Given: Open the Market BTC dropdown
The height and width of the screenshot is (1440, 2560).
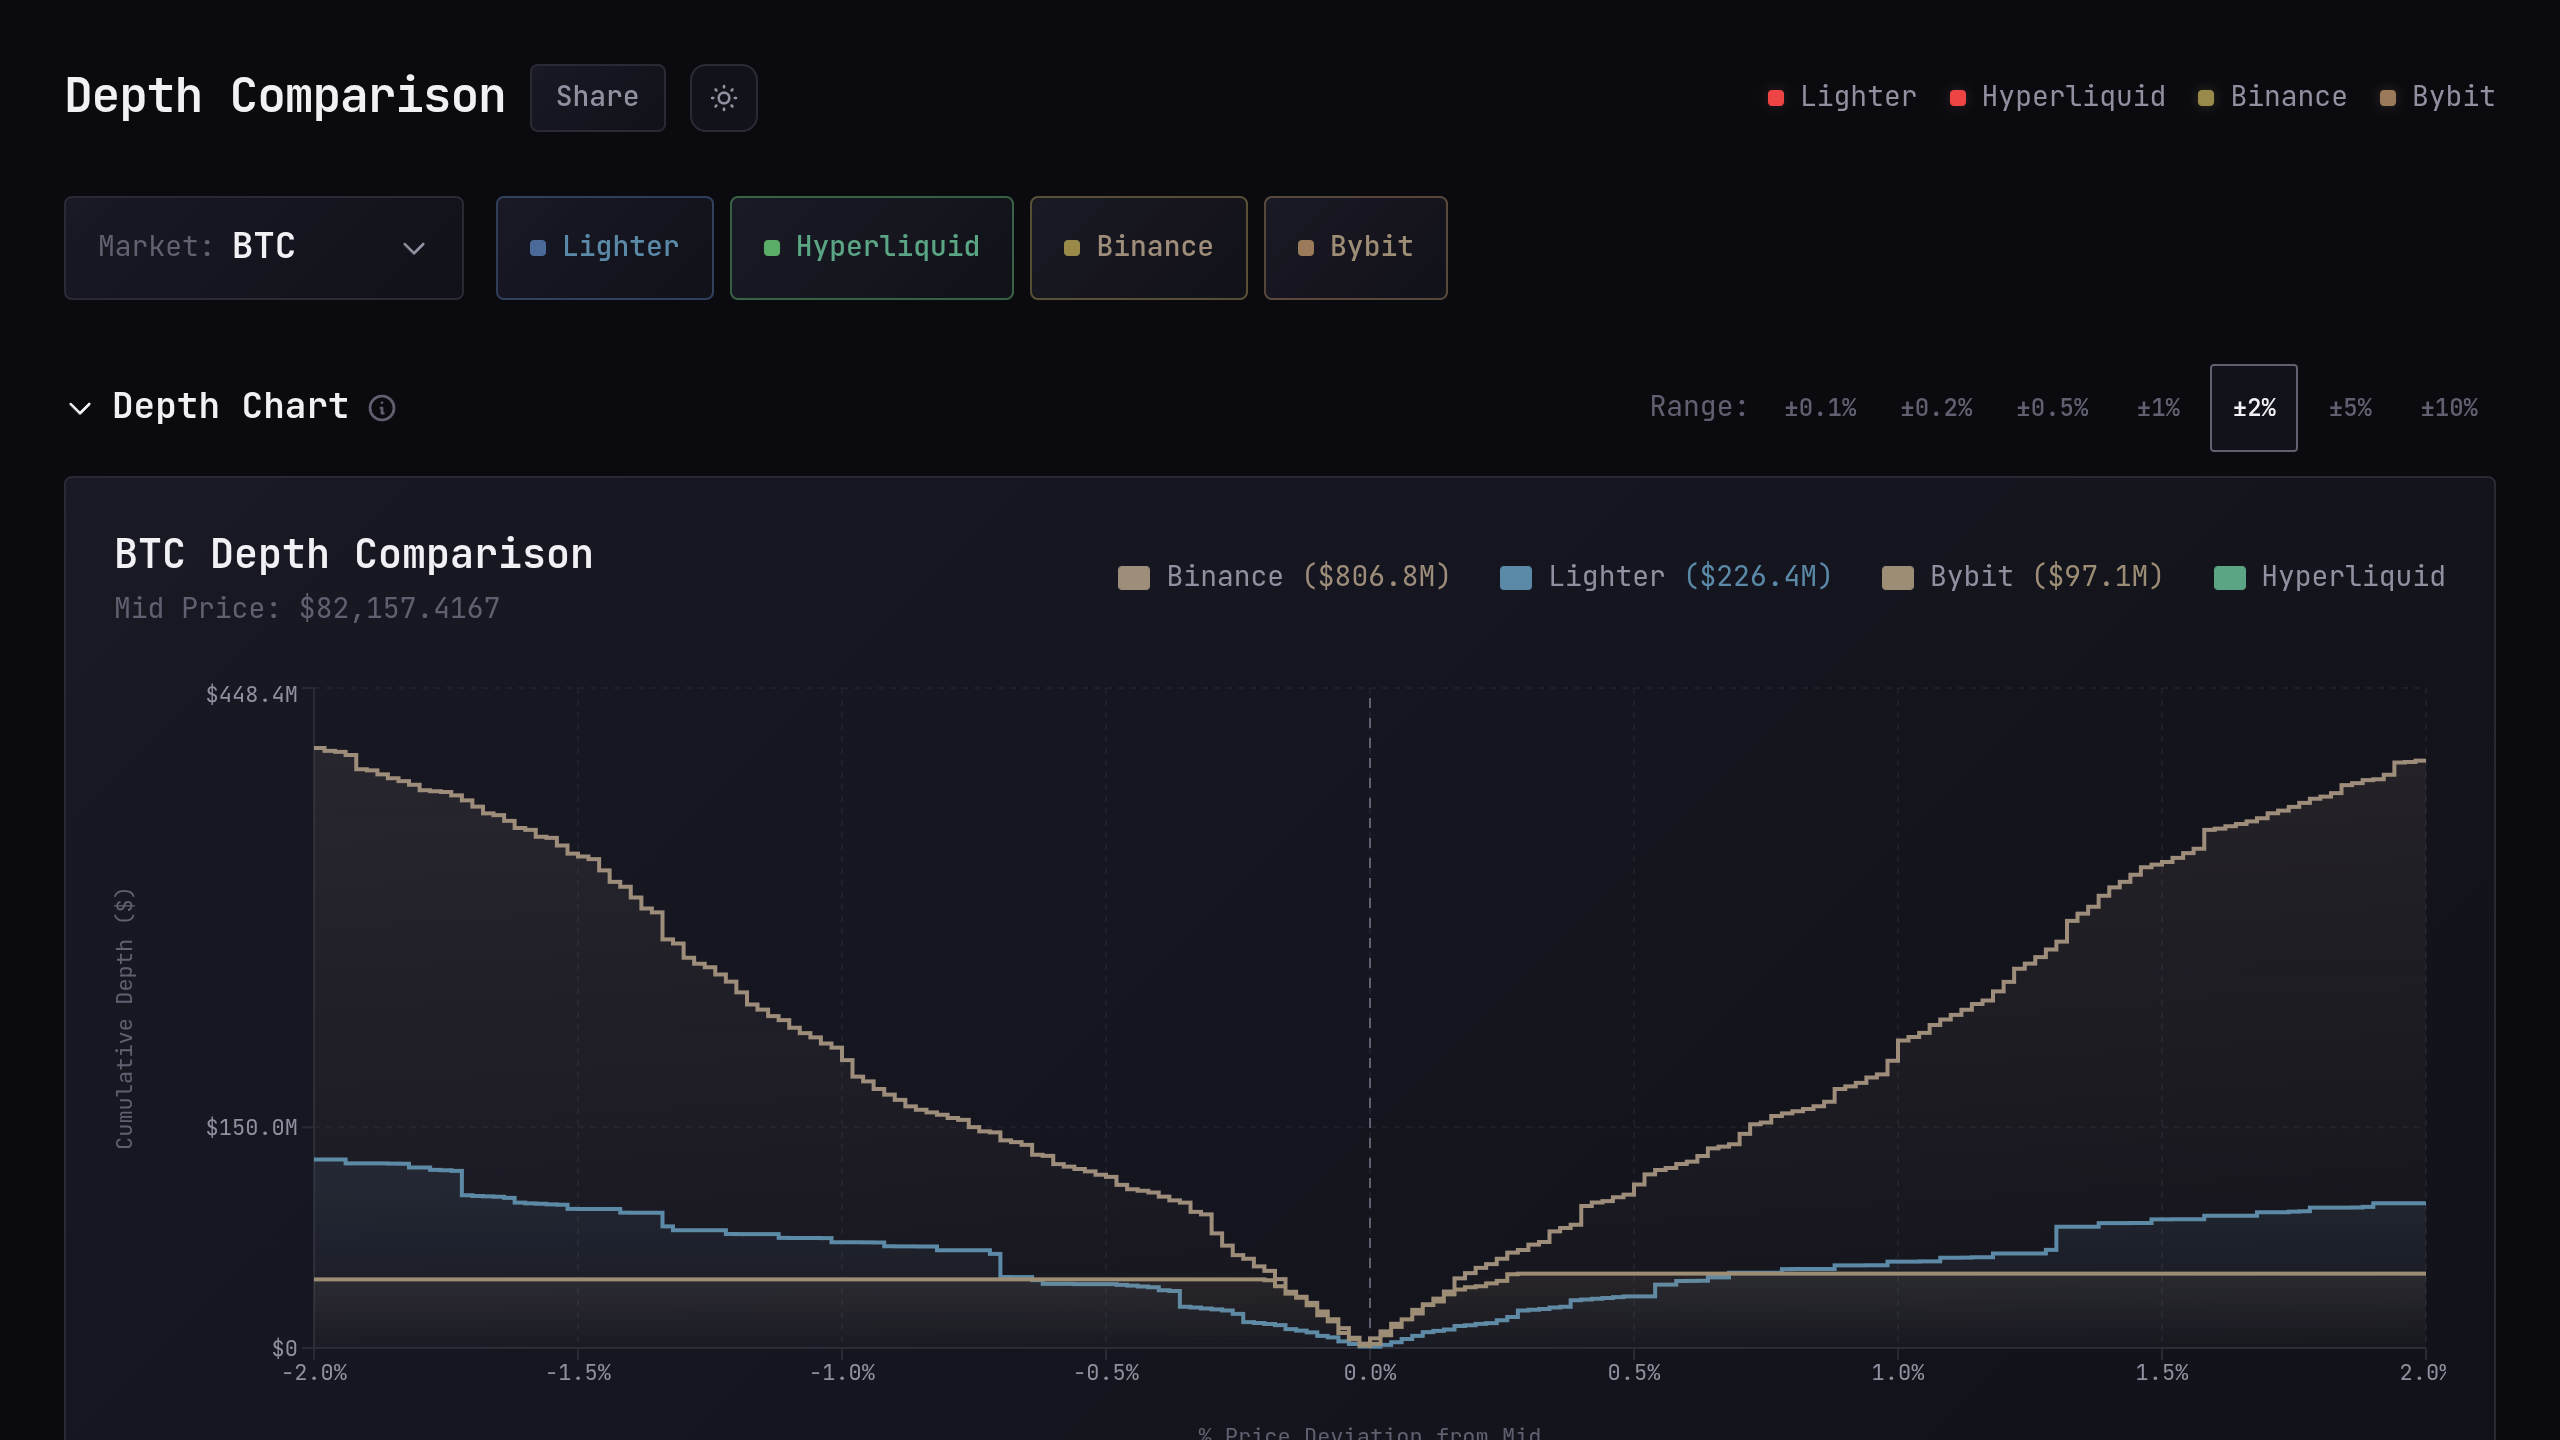Looking at the screenshot, I should tap(264, 248).
